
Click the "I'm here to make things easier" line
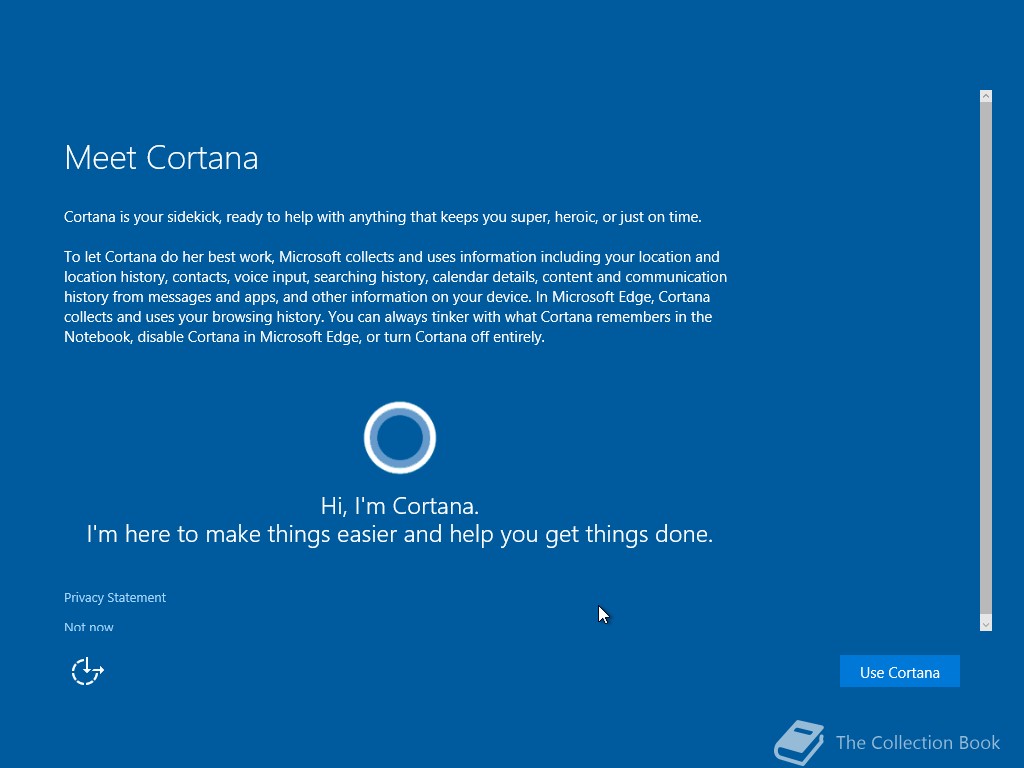pos(400,534)
